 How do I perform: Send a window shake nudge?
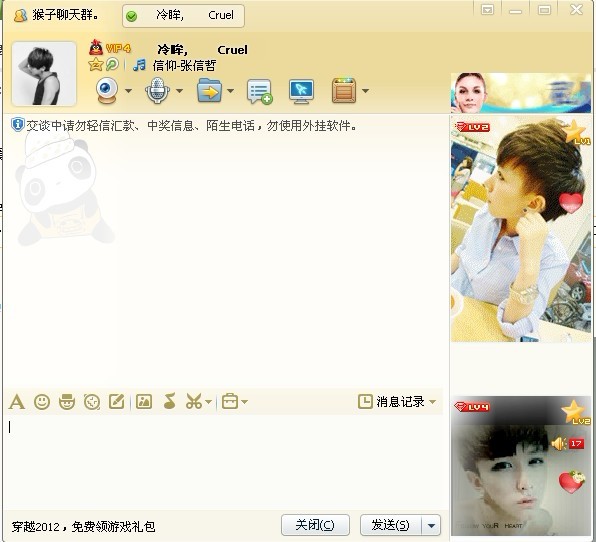pos(92,401)
